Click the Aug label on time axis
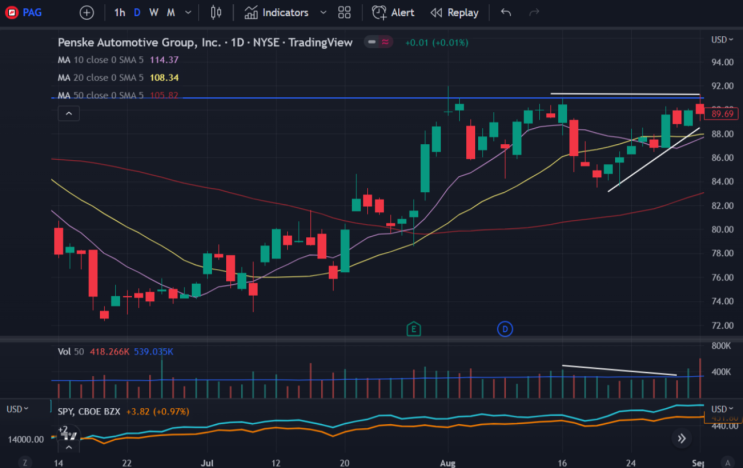The height and width of the screenshot is (468, 743). (447, 463)
